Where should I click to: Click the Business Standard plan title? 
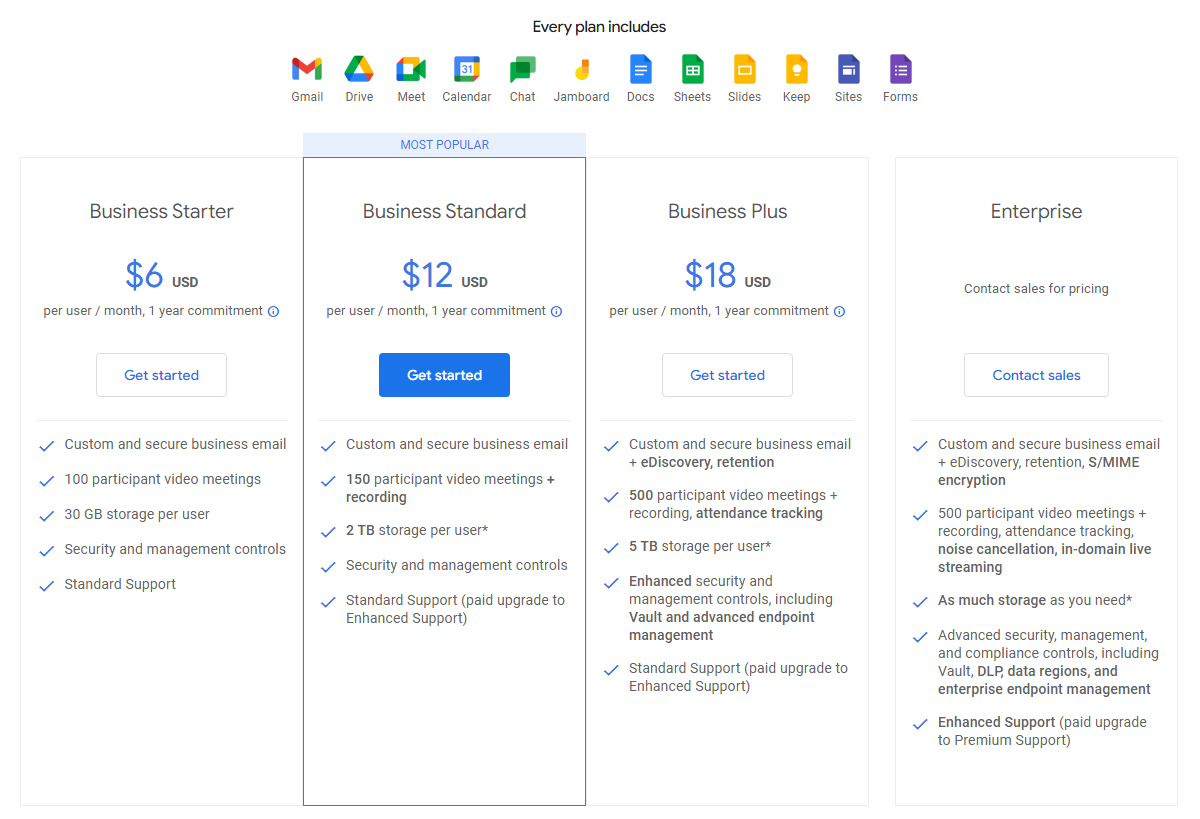click(444, 211)
